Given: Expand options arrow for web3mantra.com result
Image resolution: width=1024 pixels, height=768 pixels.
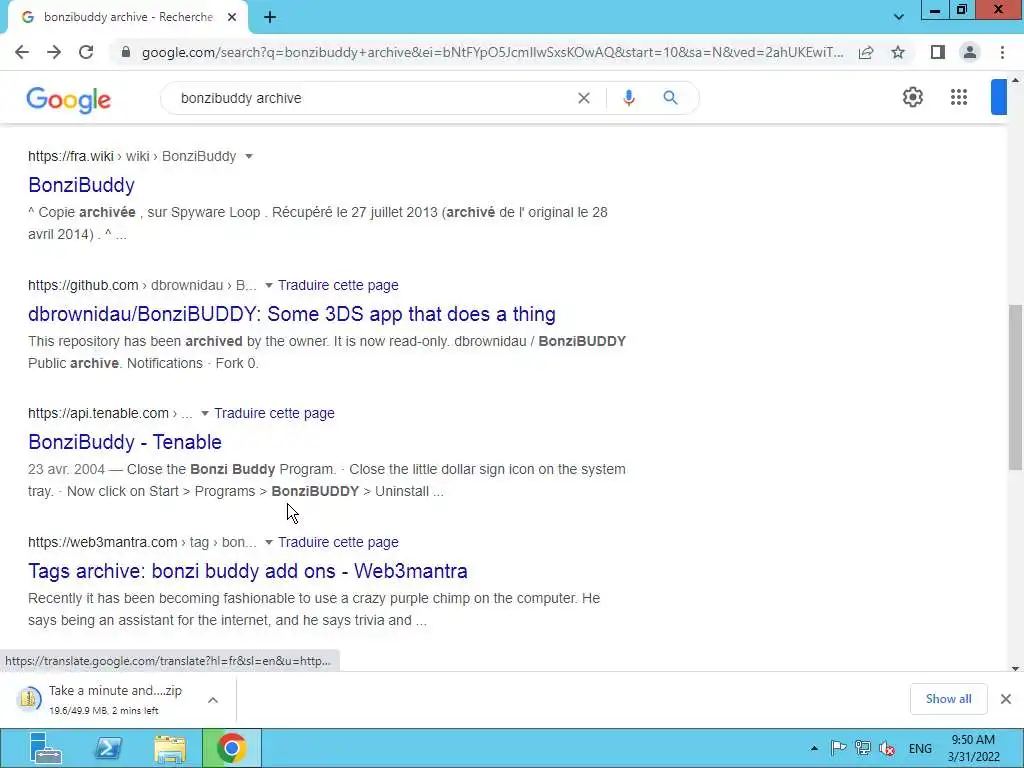Looking at the screenshot, I should (x=268, y=542).
